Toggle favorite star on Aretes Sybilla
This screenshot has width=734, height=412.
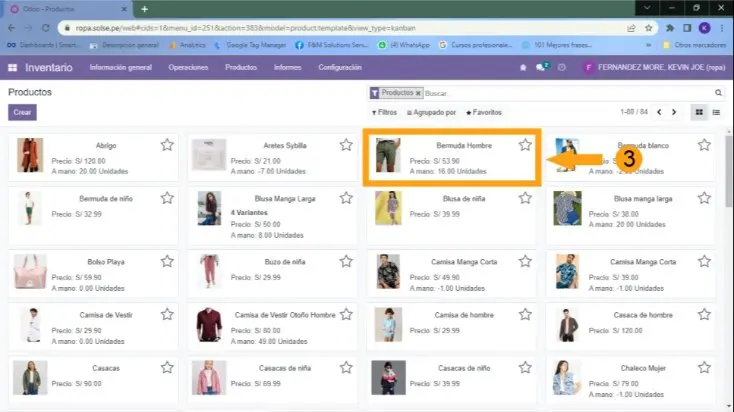click(346, 145)
